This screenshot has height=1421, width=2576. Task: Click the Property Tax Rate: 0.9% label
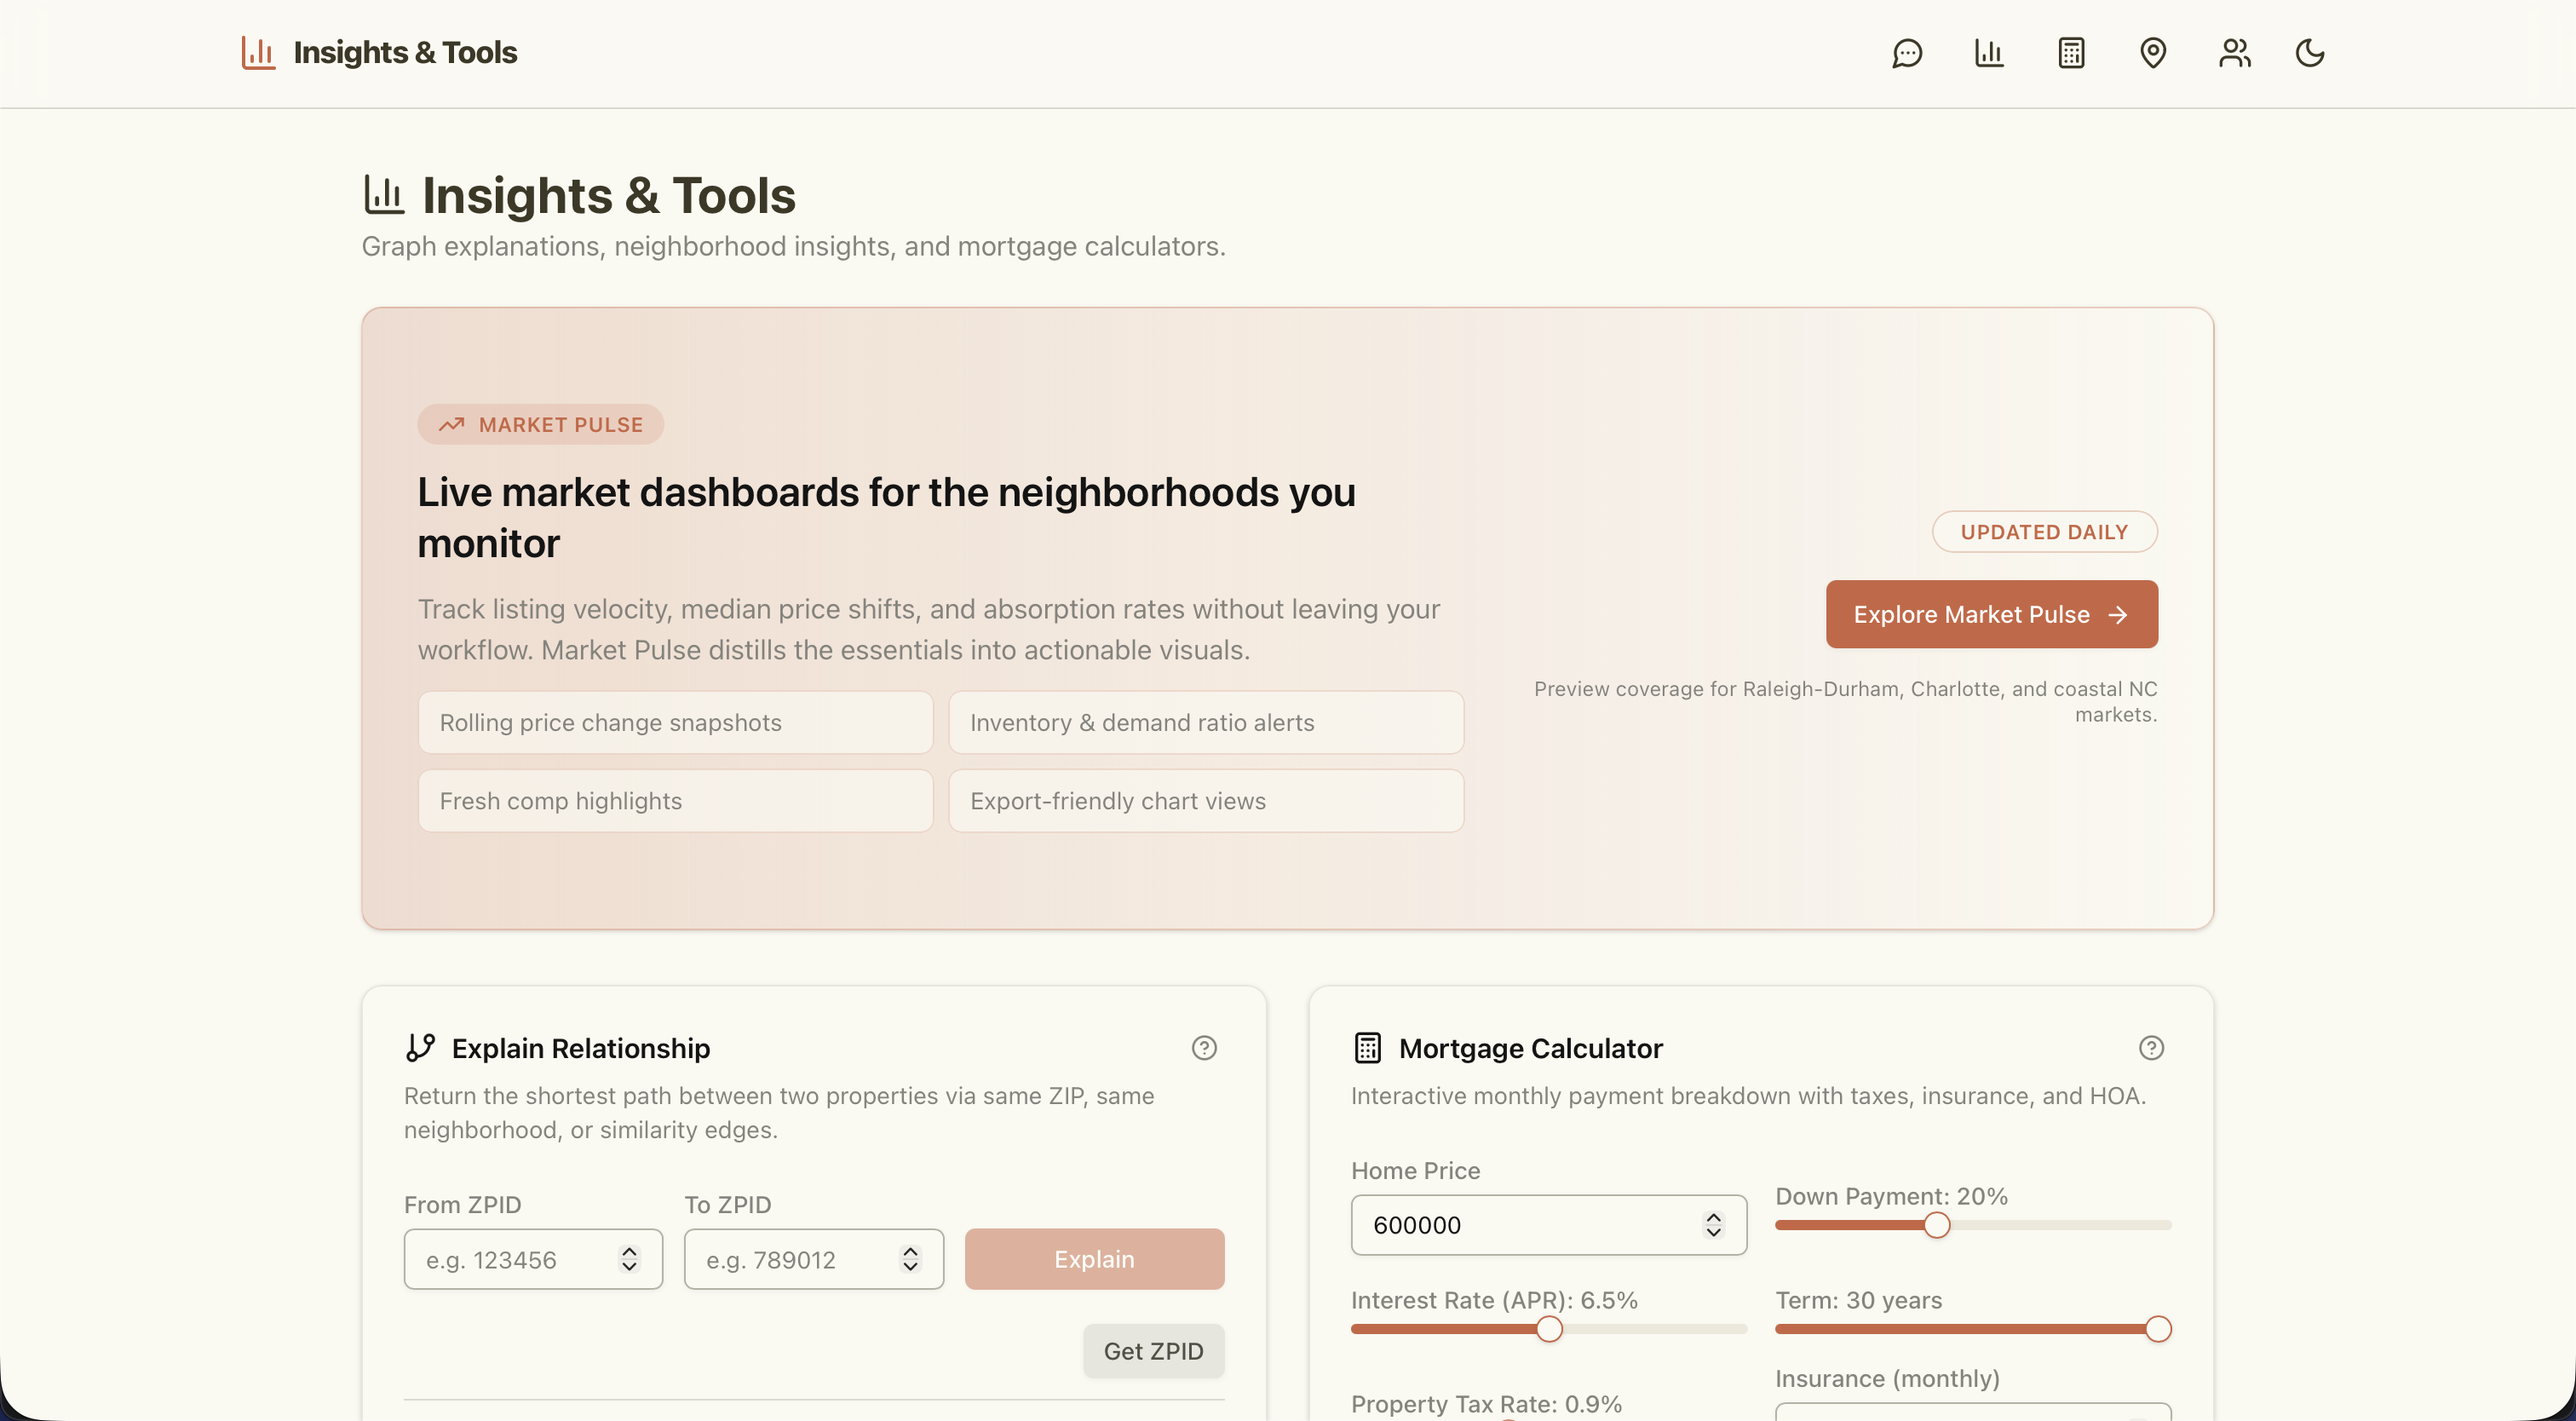point(1486,1404)
